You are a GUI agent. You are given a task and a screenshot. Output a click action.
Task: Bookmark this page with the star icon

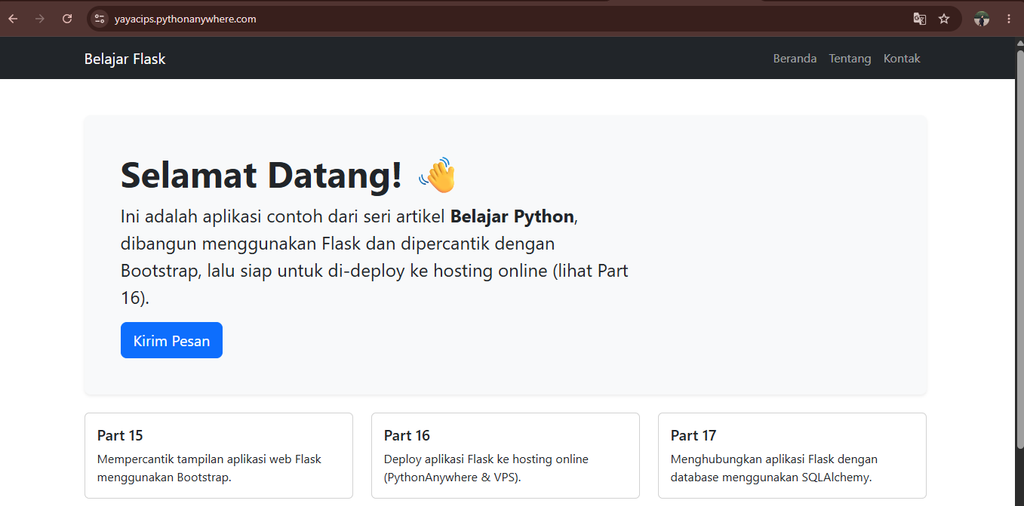tap(944, 19)
